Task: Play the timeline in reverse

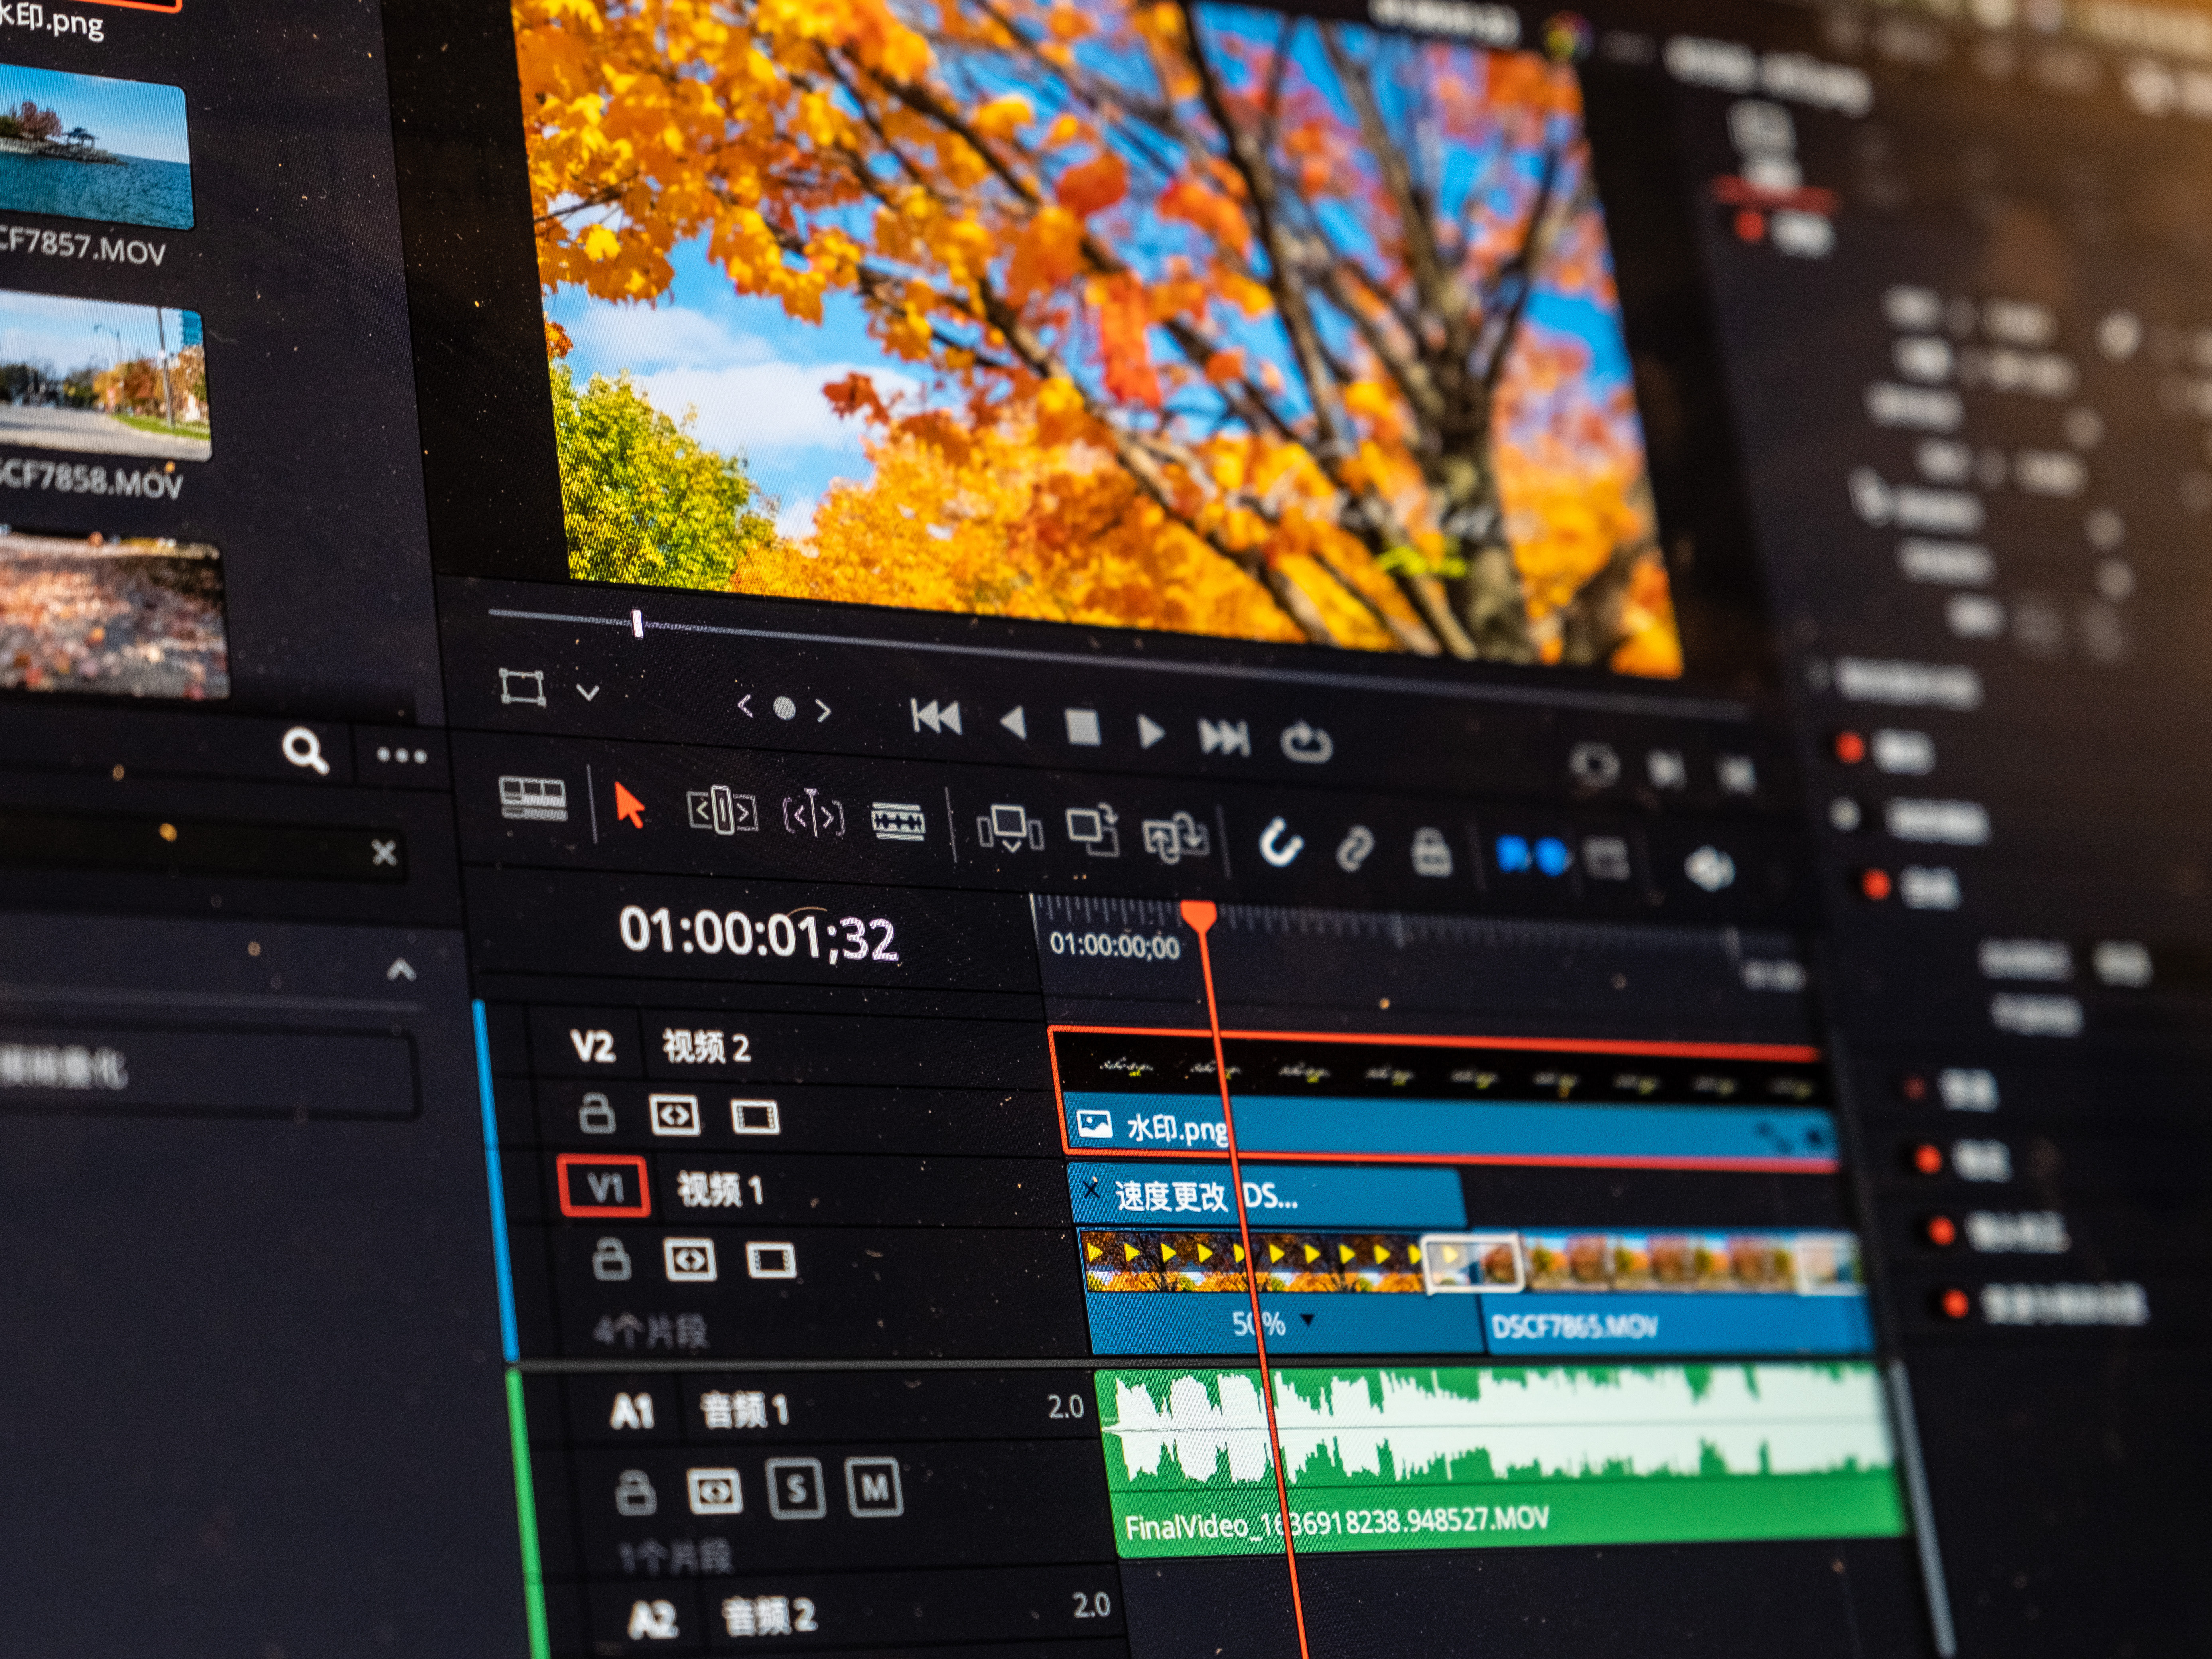Action: point(1013,722)
